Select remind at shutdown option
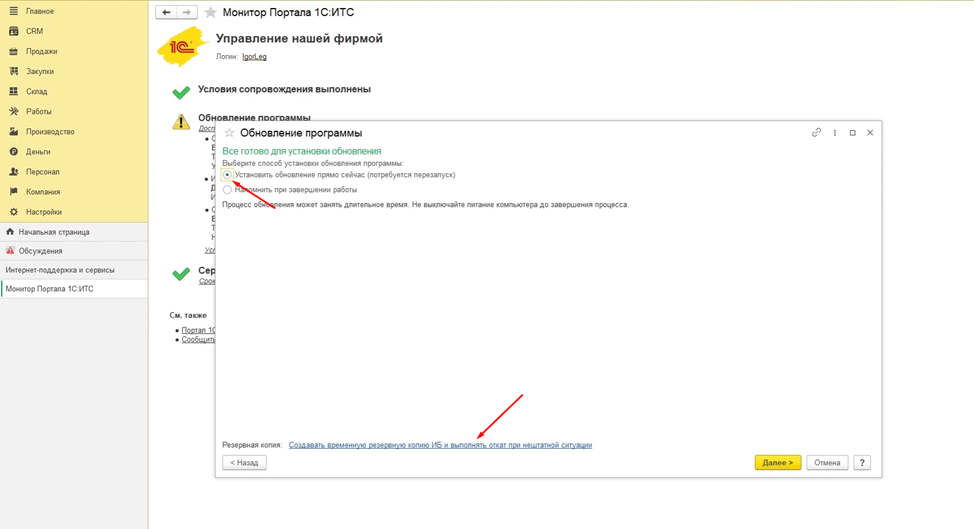The width and height of the screenshot is (974, 529). coord(227,190)
